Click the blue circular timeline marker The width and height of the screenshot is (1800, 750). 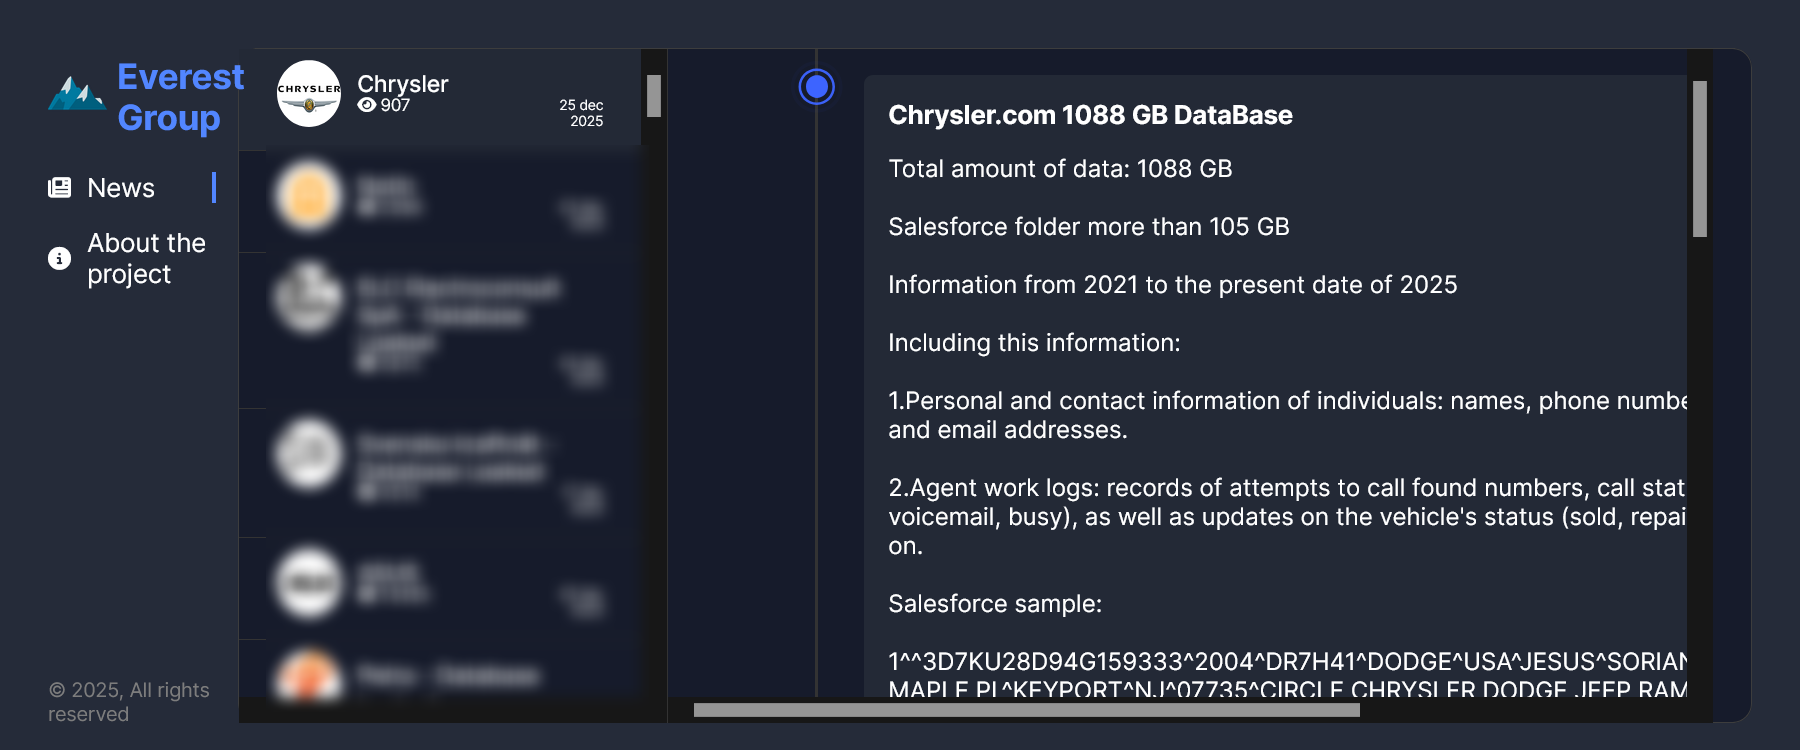pos(817,87)
